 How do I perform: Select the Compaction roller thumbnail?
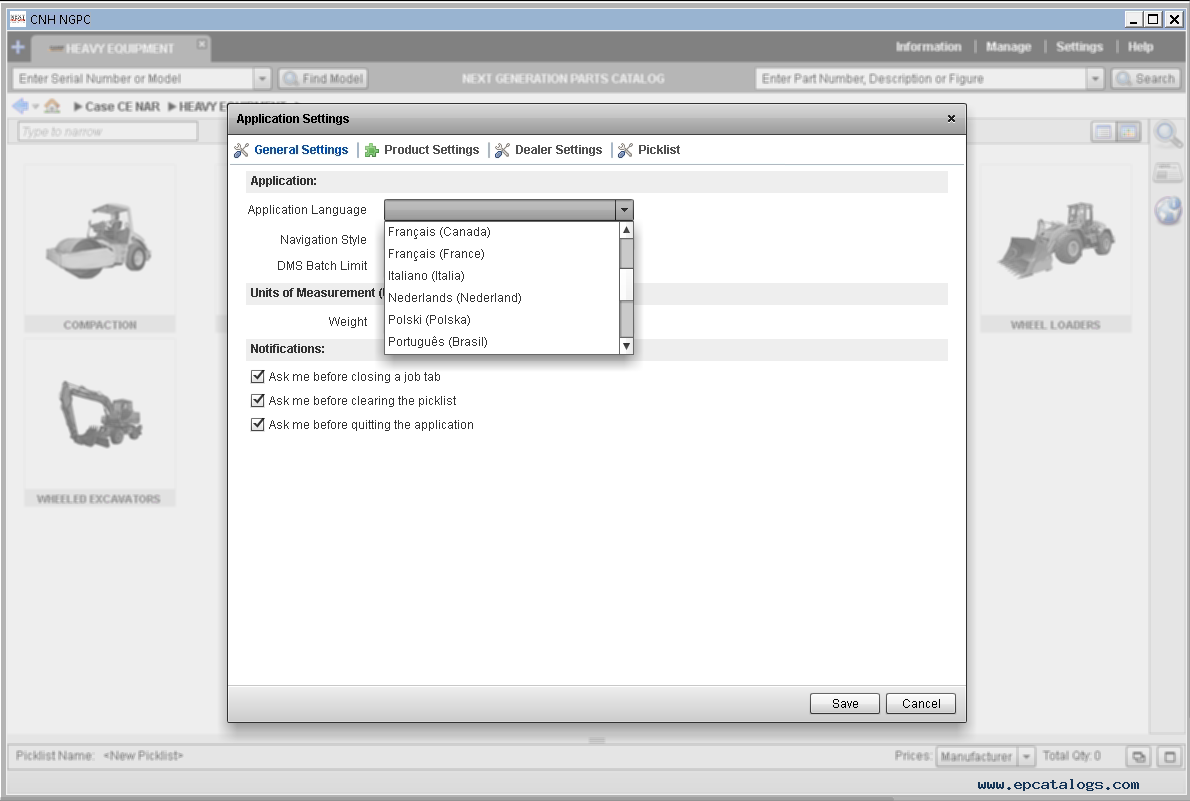click(x=99, y=248)
